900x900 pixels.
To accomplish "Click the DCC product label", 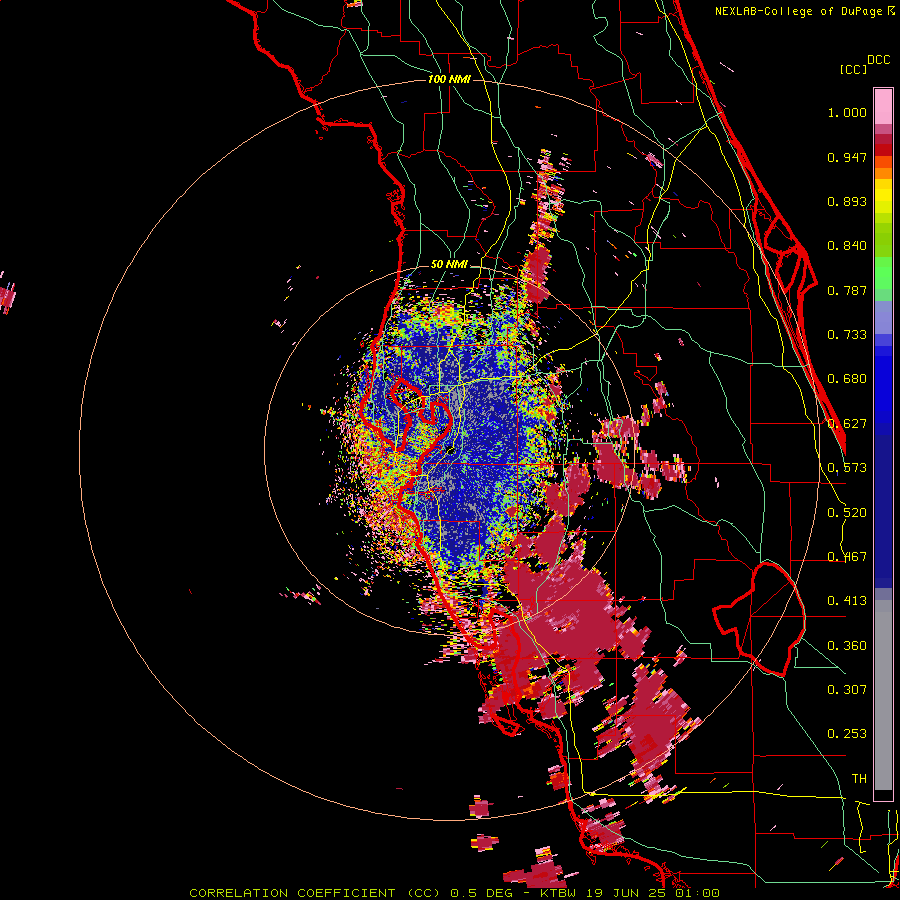I will coord(879,60).
